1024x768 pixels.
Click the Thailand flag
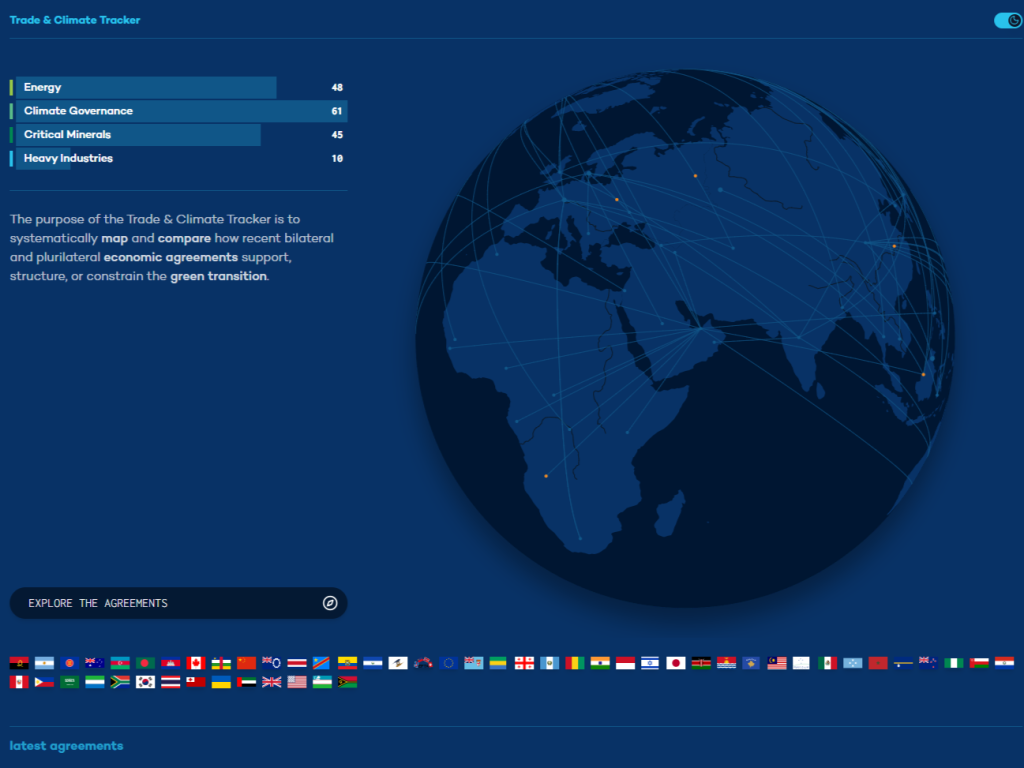pyautogui.click(x=170, y=682)
